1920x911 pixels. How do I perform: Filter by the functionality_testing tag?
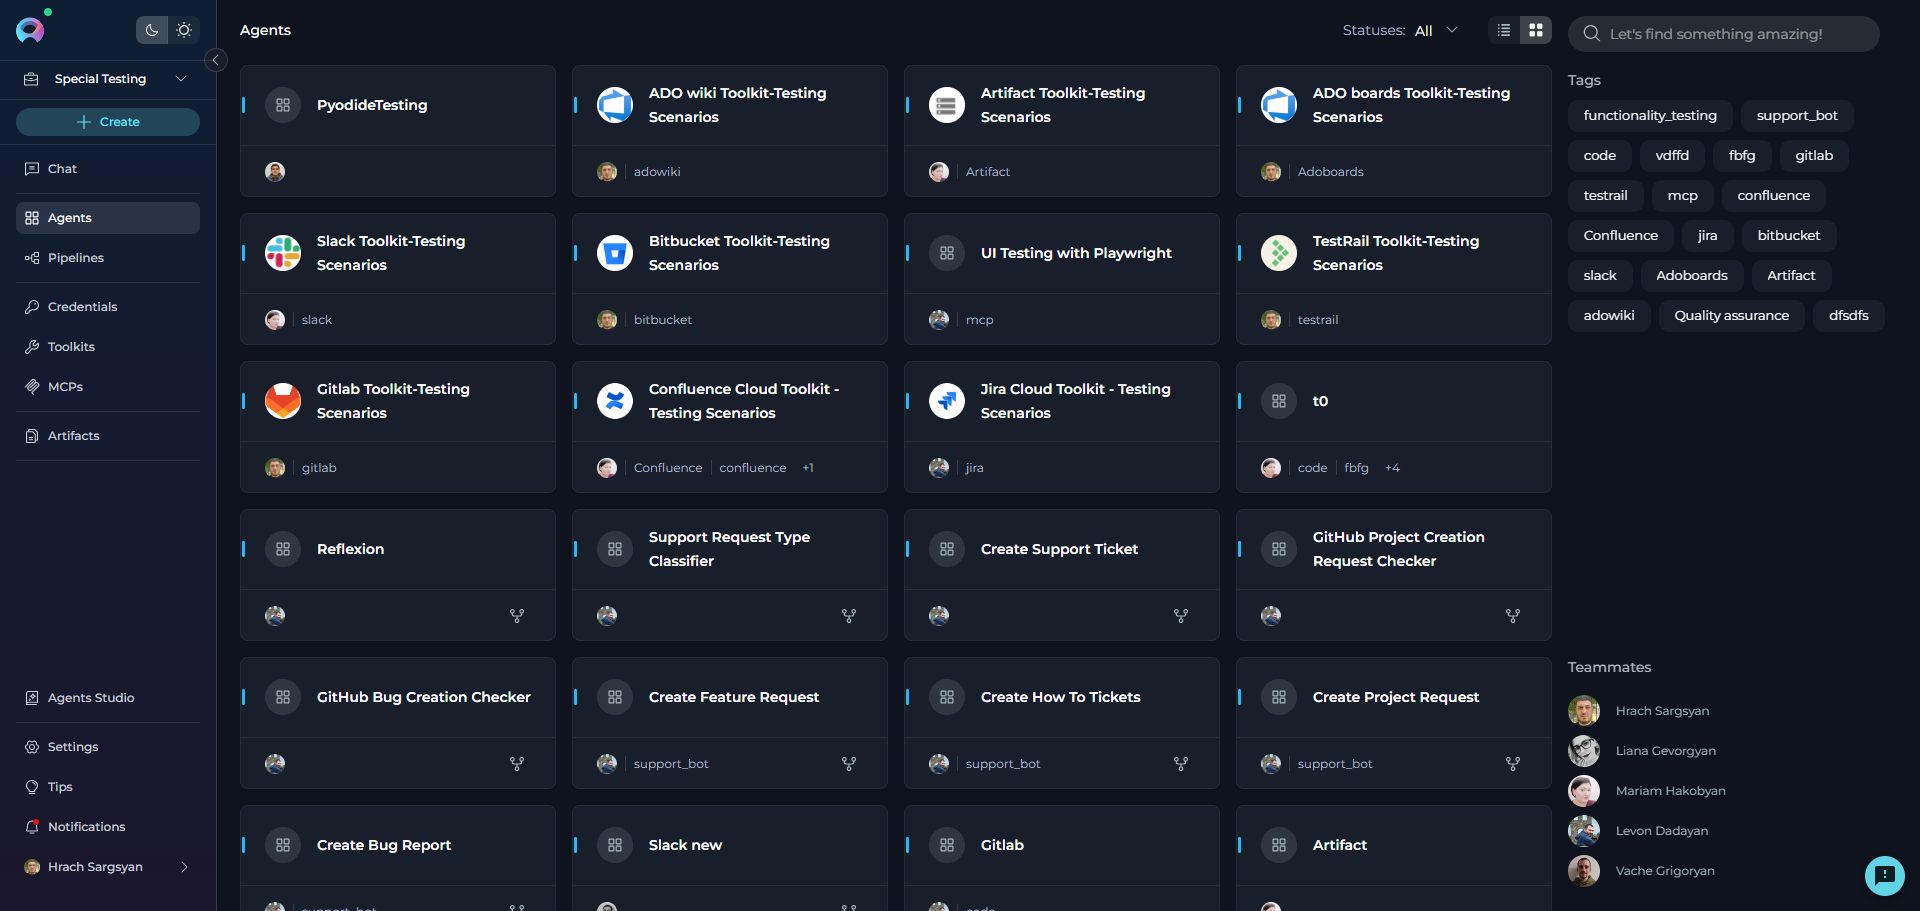pyautogui.click(x=1650, y=116)
